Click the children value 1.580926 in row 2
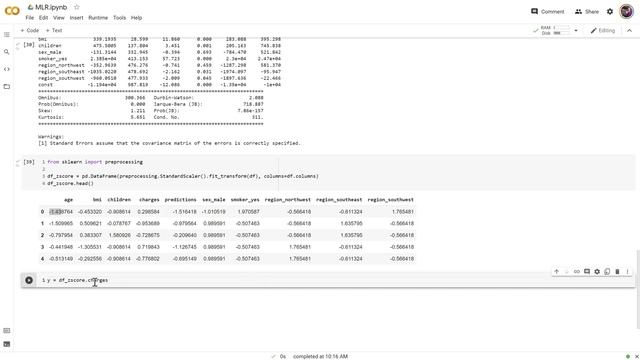Viewport: 640px width, 360px height. point(119,235)
